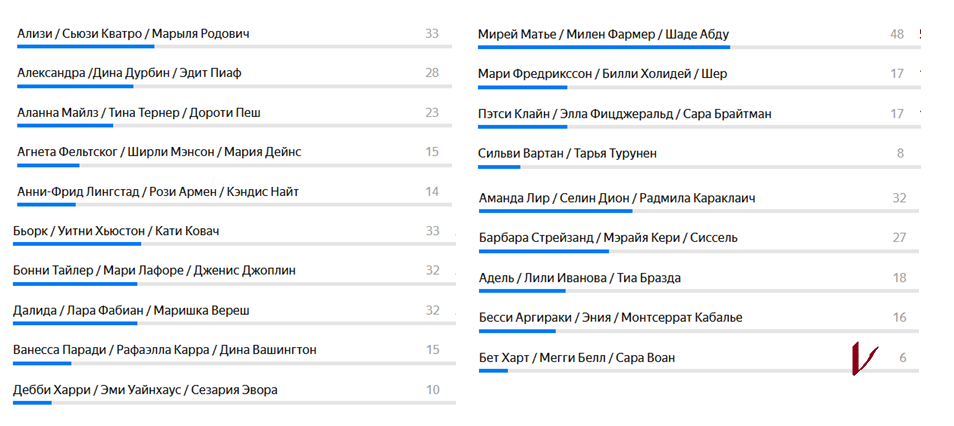
Task: Click the Анни-Фрид Лингстад poll entry
Action: click(x=158, y=192)
